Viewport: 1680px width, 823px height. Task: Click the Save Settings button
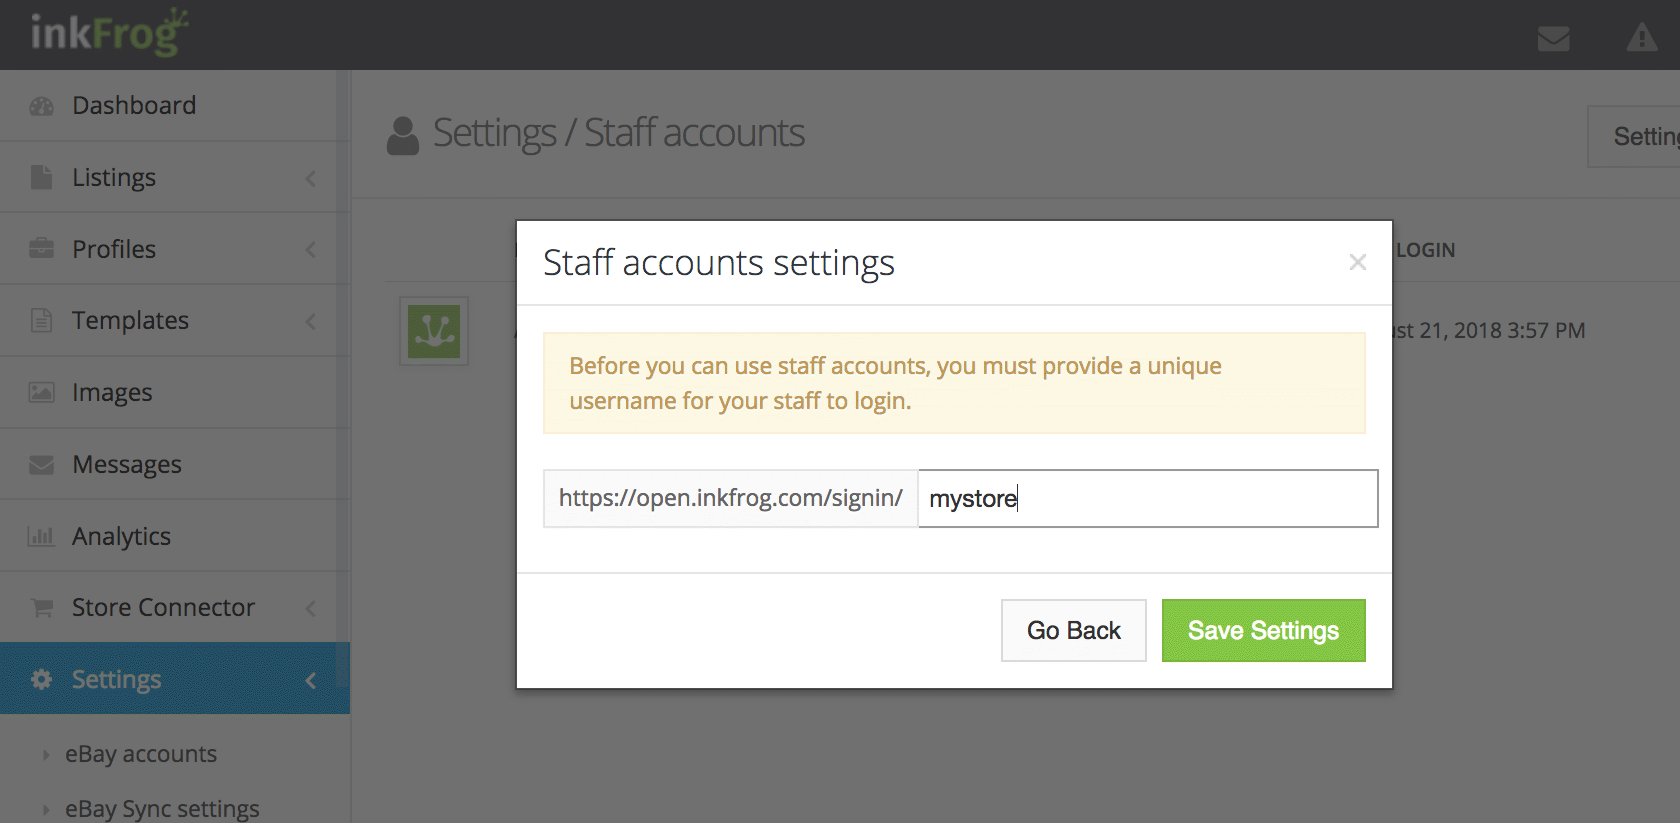(1263, 631)
